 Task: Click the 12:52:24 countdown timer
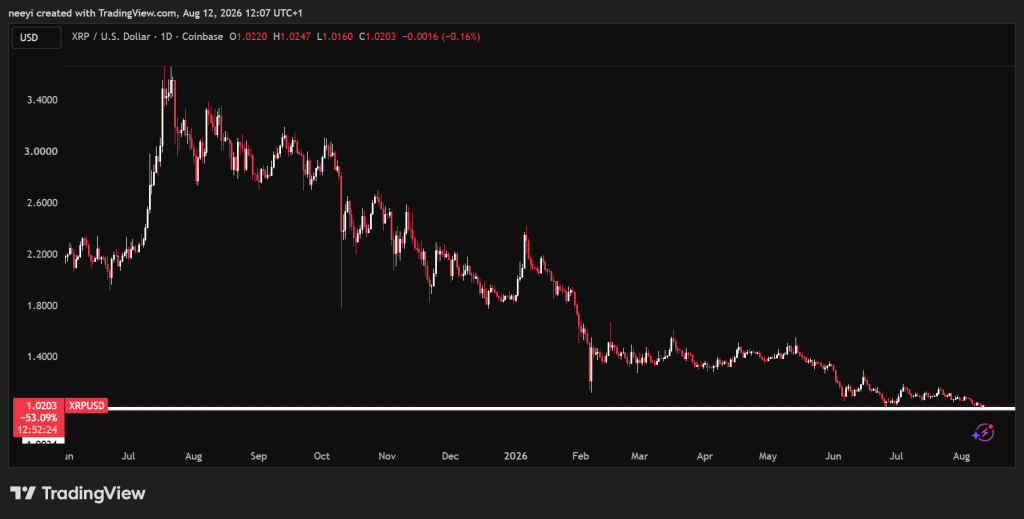point(38,430)
